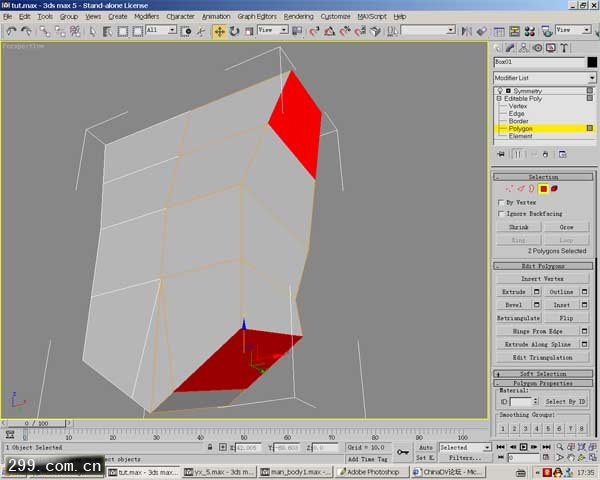Toggle the Symmetry modifier lightbulb
Screen dimensions: 600x480
coord(500,91)
